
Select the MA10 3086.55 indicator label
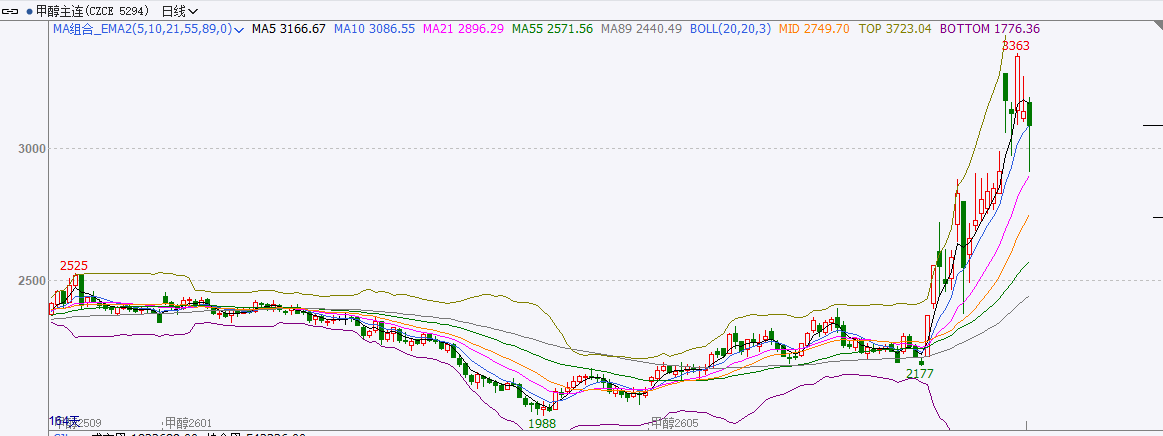tap(374, 30)
